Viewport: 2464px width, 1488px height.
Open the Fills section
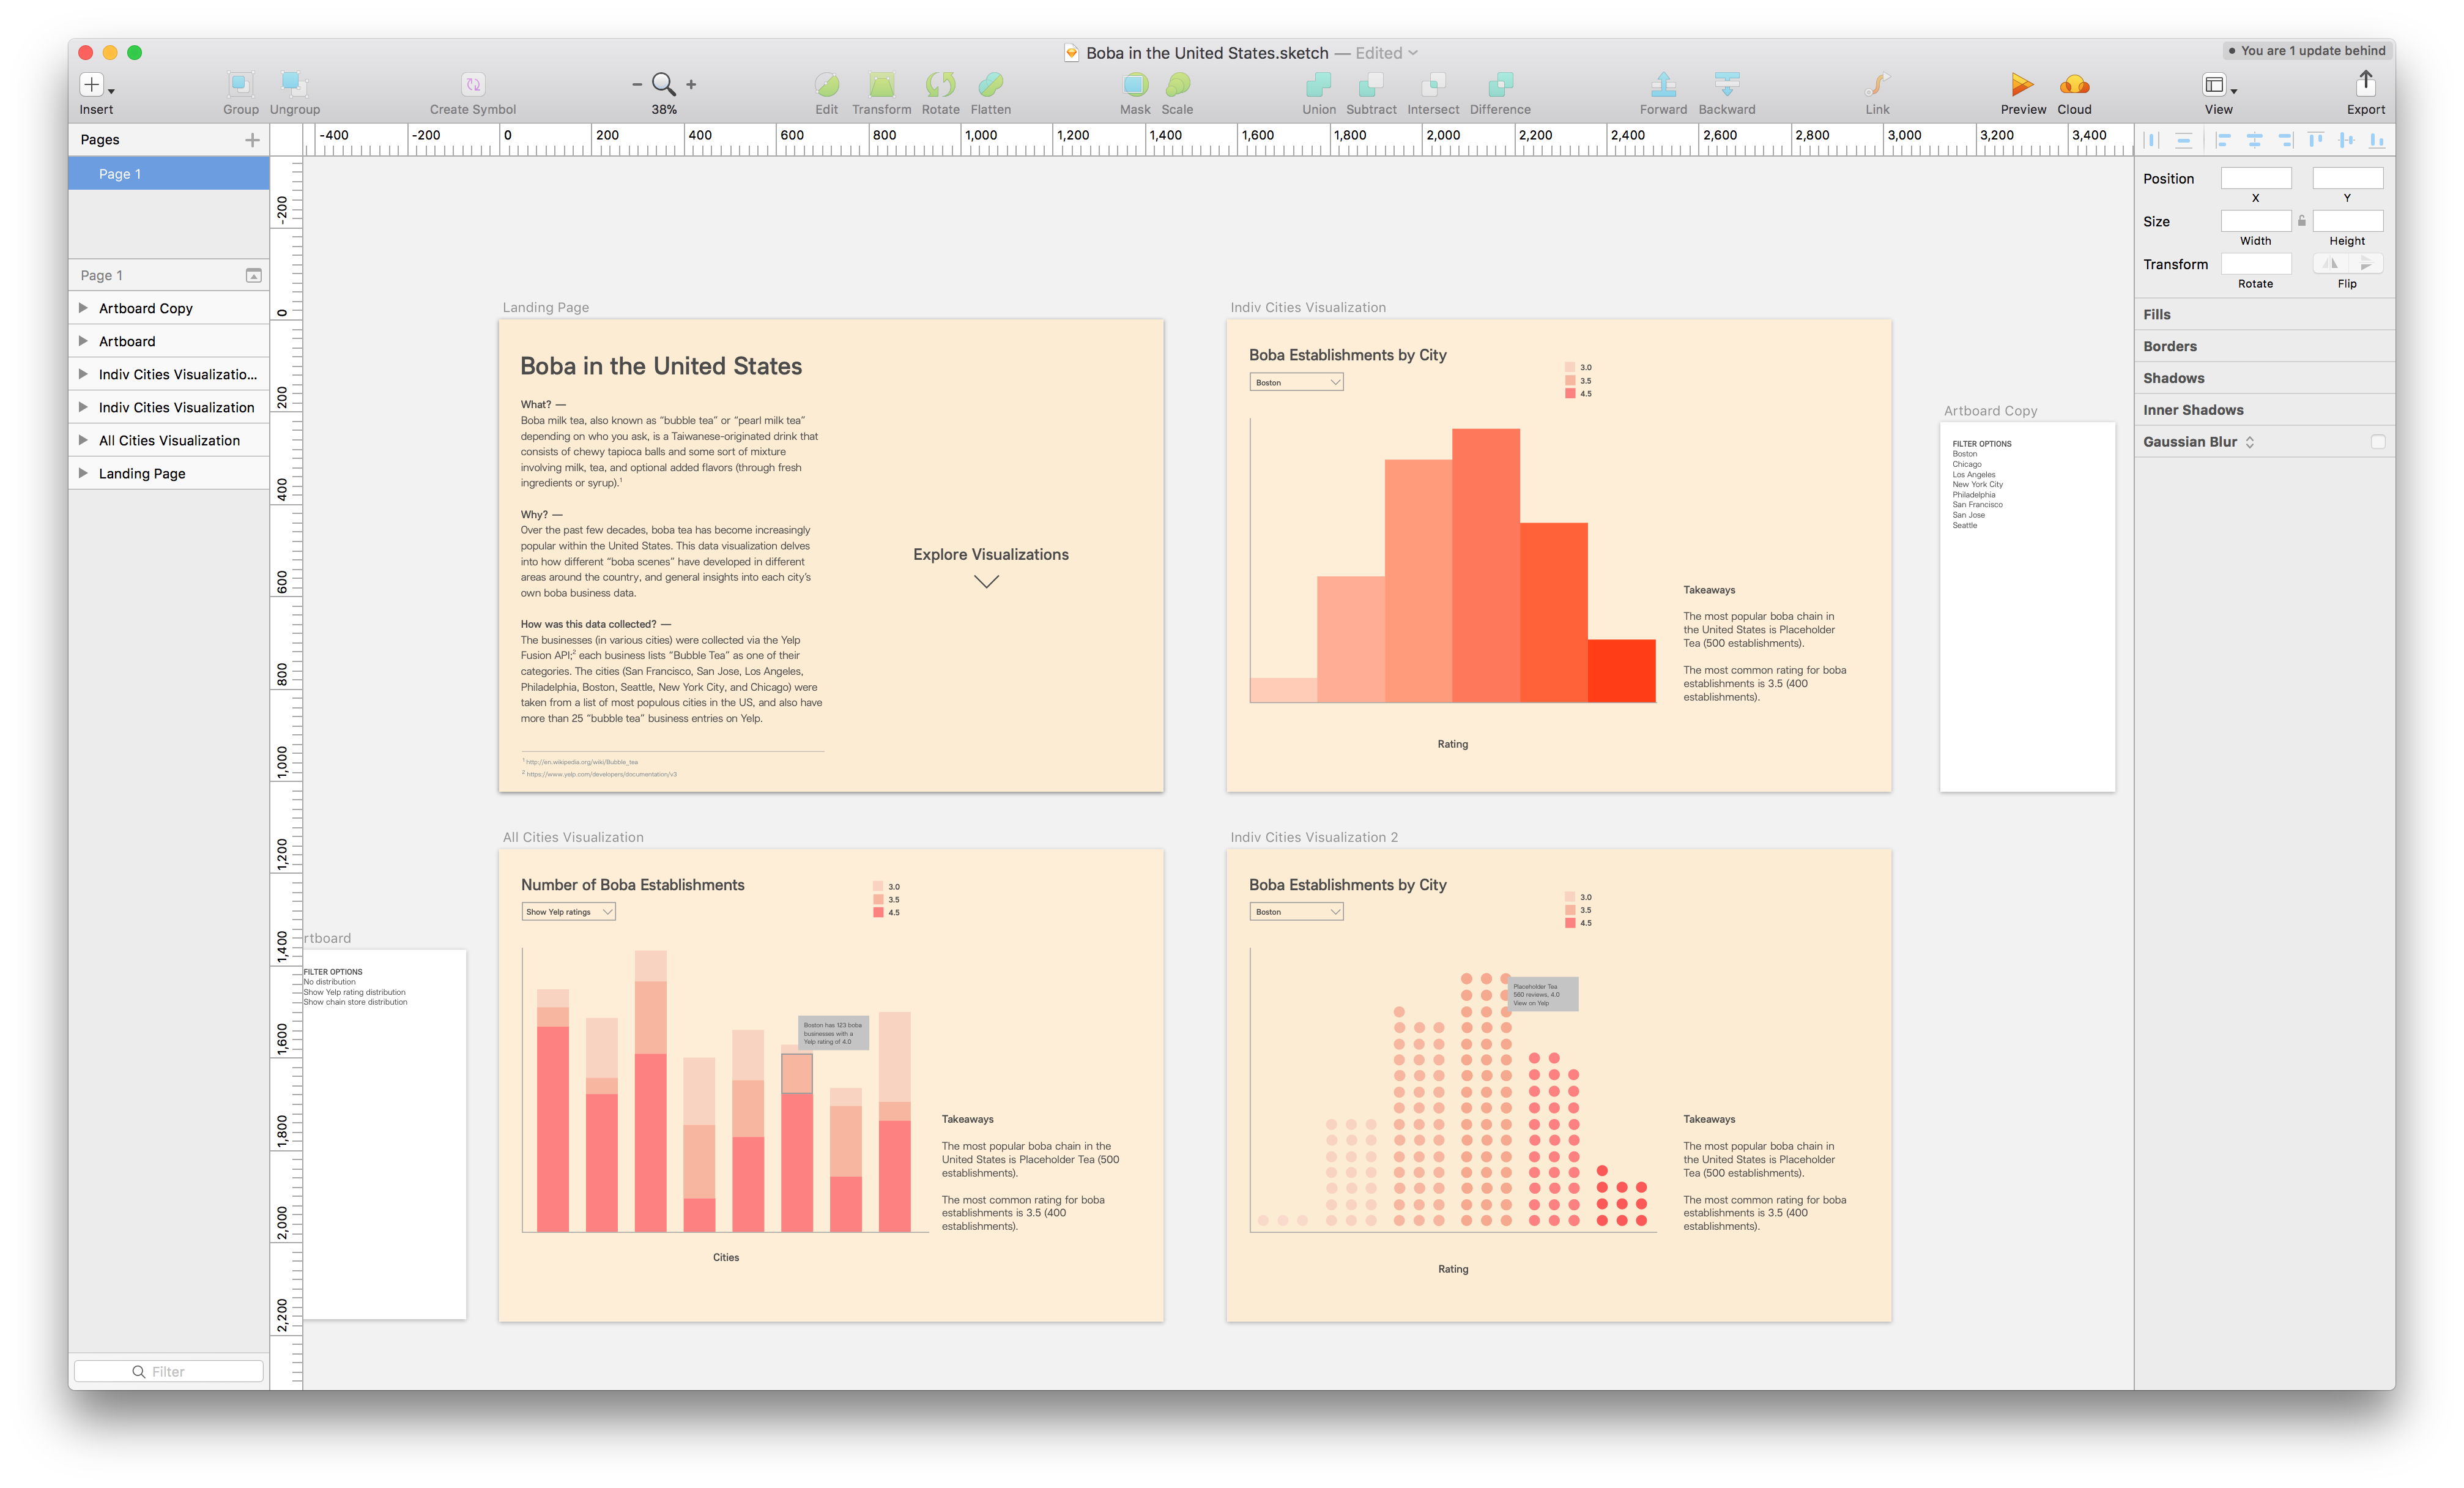point(2264,314)
